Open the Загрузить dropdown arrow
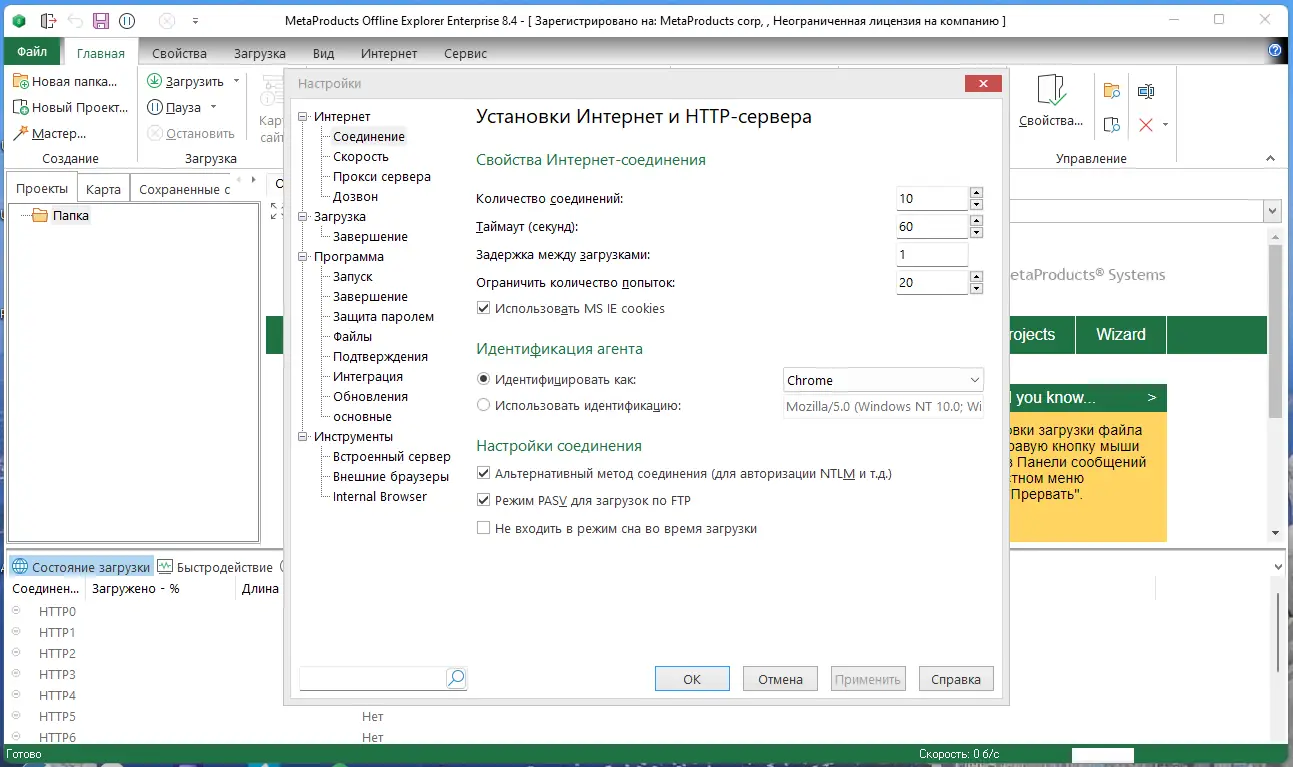Screen dimensions: 1293x767 (236, 81)
